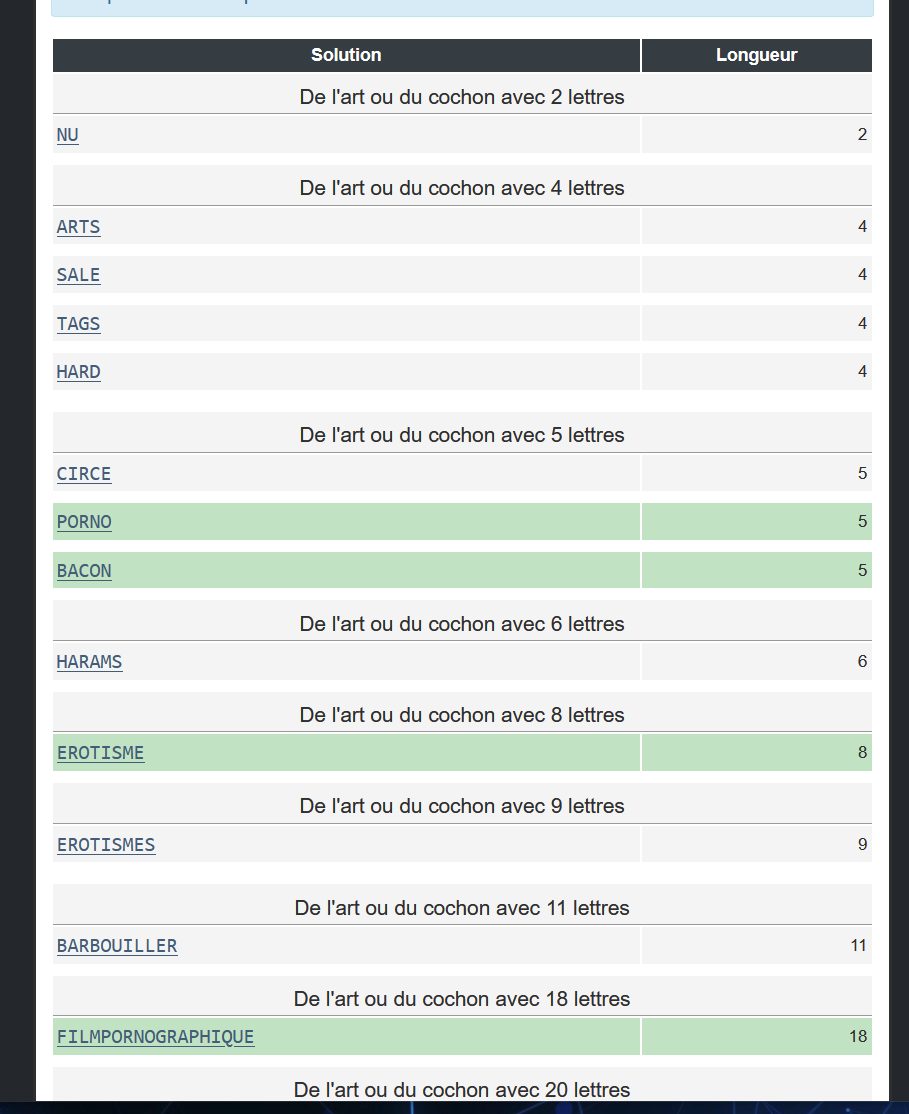Open the SALE solution link
The image size is (909, 1114).
pyautogui.click(x=78, y=275)
